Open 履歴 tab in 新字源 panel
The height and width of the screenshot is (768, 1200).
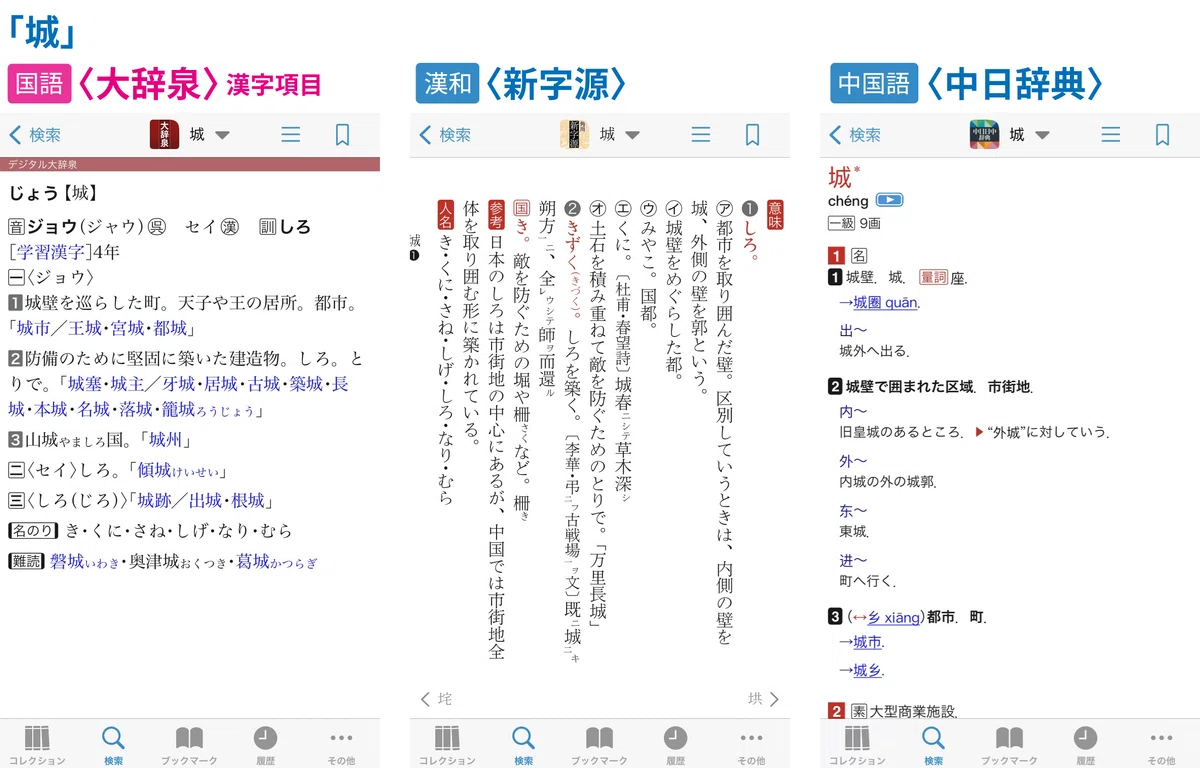point(675,745)
